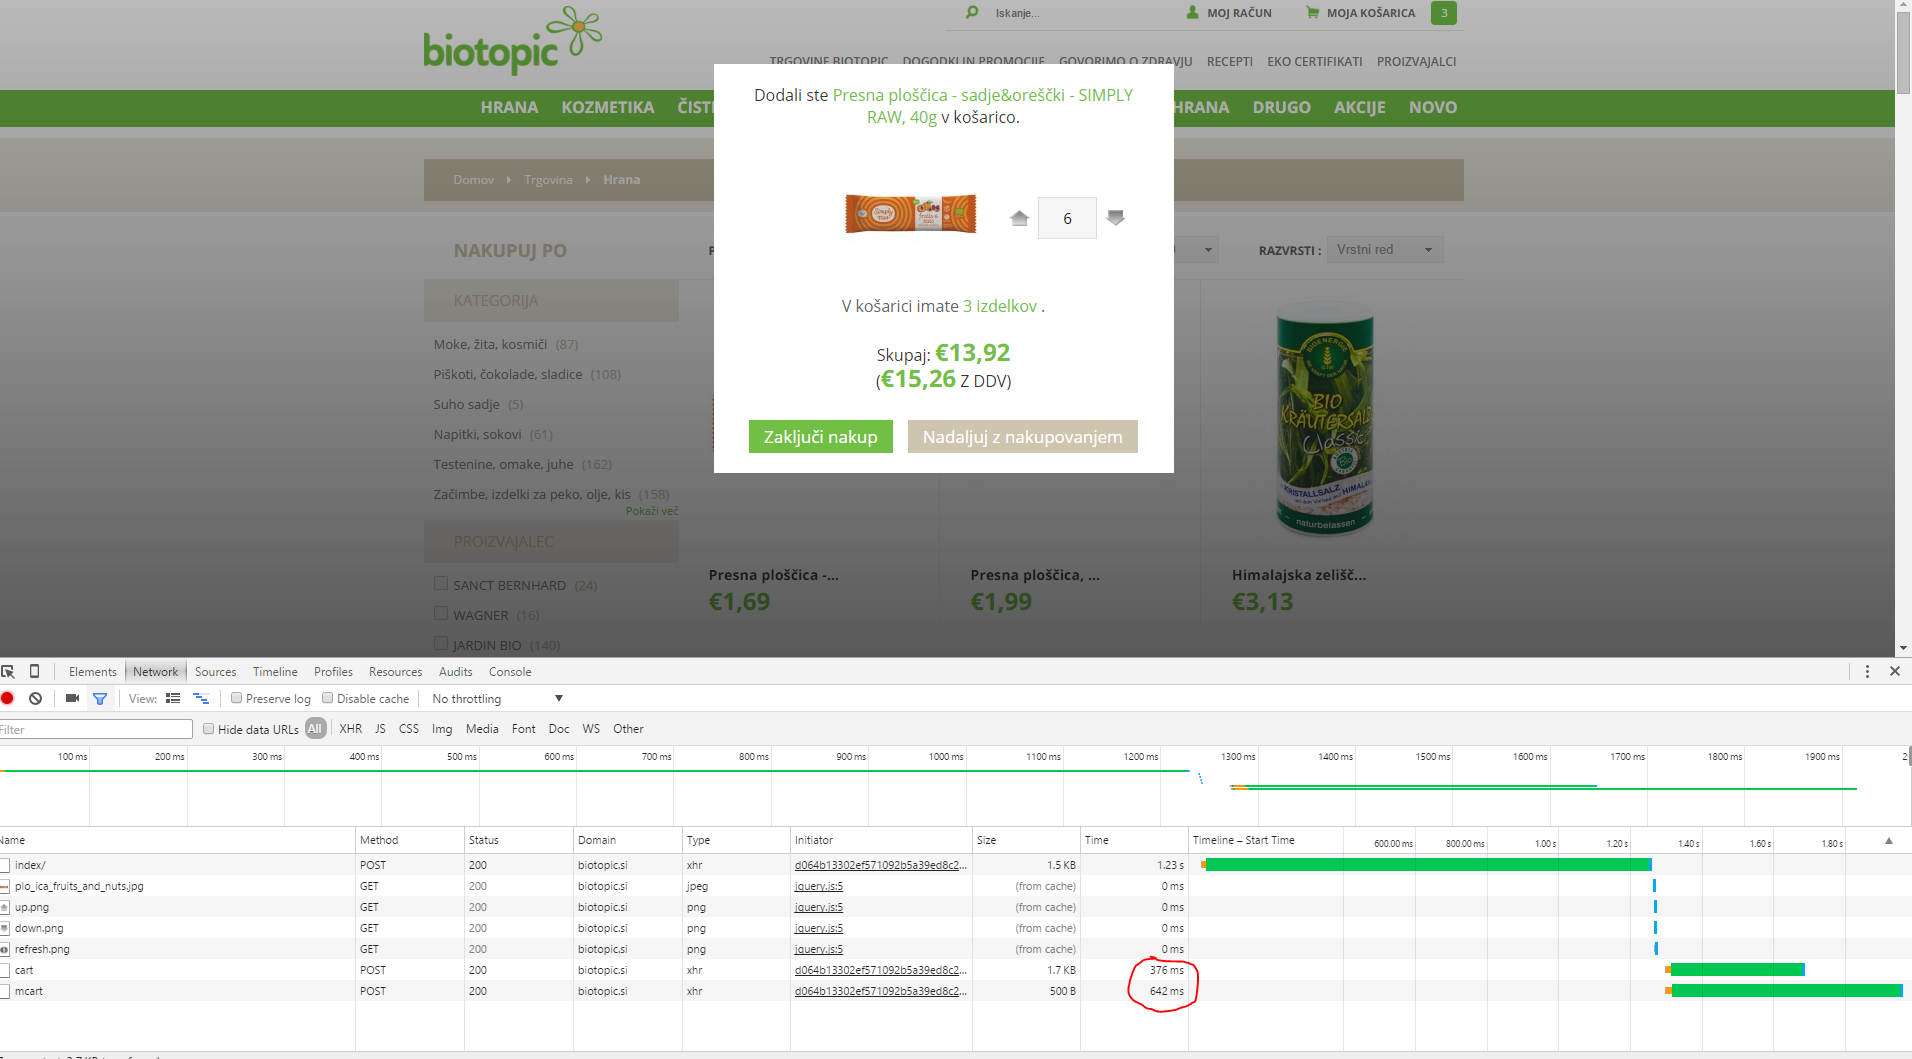Open the Console tab in DevTools
Image resolution: width=1912 pixels, height=1059 pixels.
tap(510, 672)
